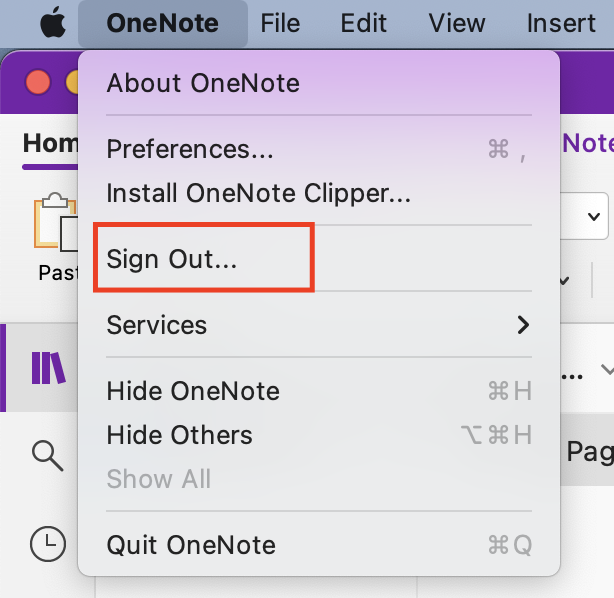
Task: Click the red close window button
Action: point(37,82)
